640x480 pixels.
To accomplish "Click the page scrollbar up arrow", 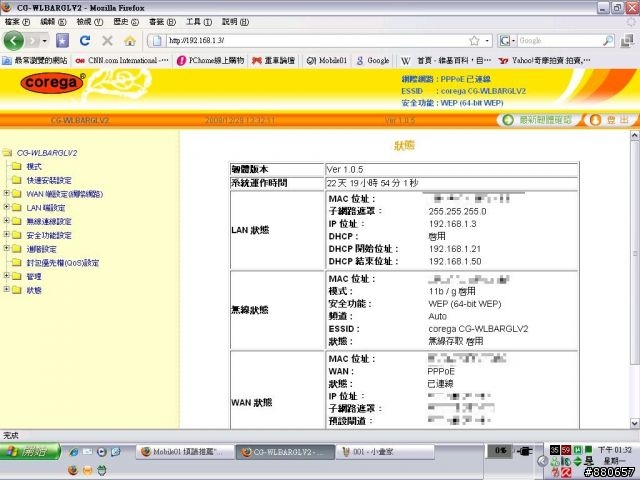I will (635, 136).
